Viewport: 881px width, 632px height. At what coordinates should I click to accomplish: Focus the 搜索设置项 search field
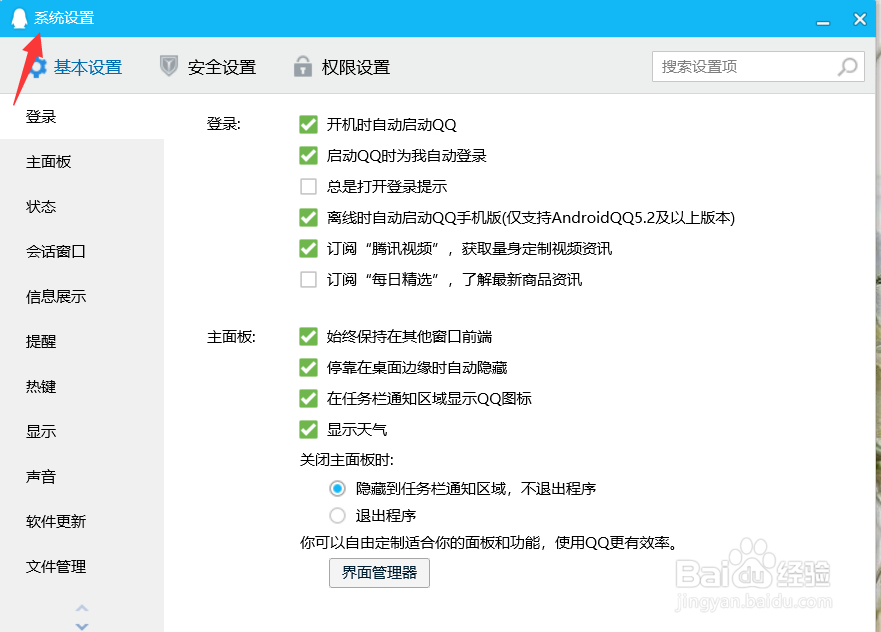758,67
